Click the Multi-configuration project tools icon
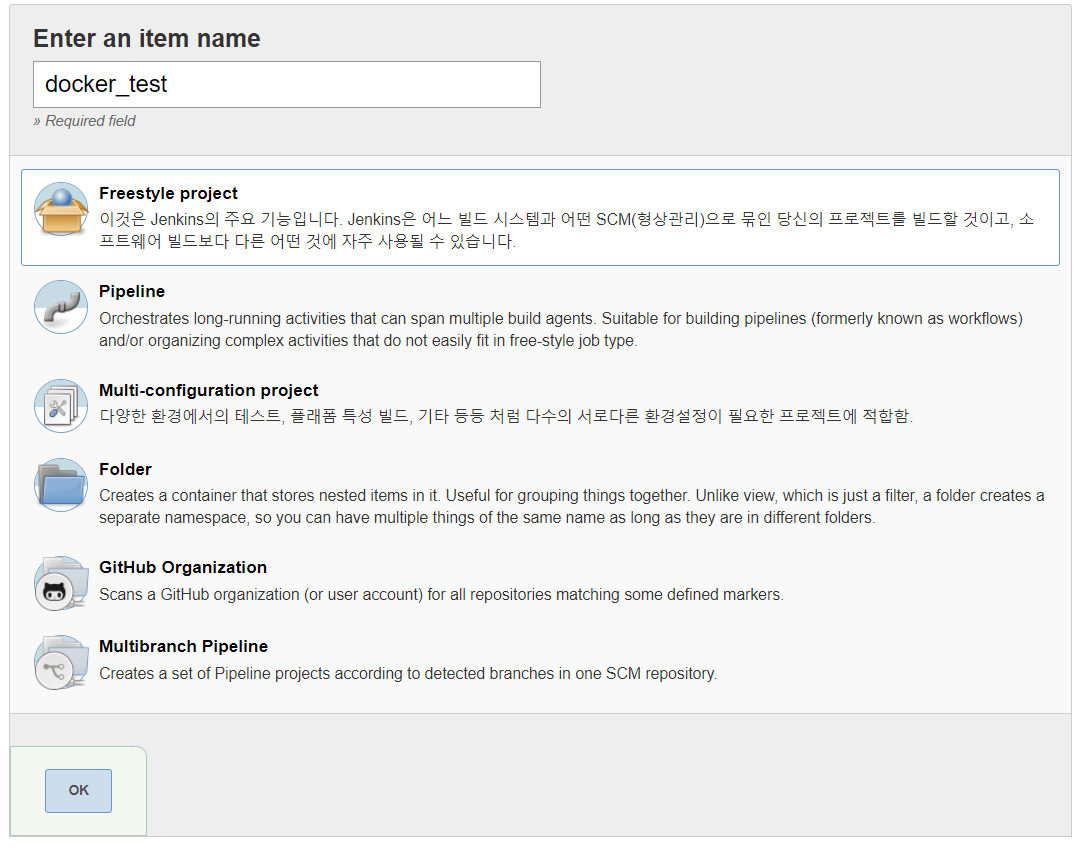 (x=61, y=406)
